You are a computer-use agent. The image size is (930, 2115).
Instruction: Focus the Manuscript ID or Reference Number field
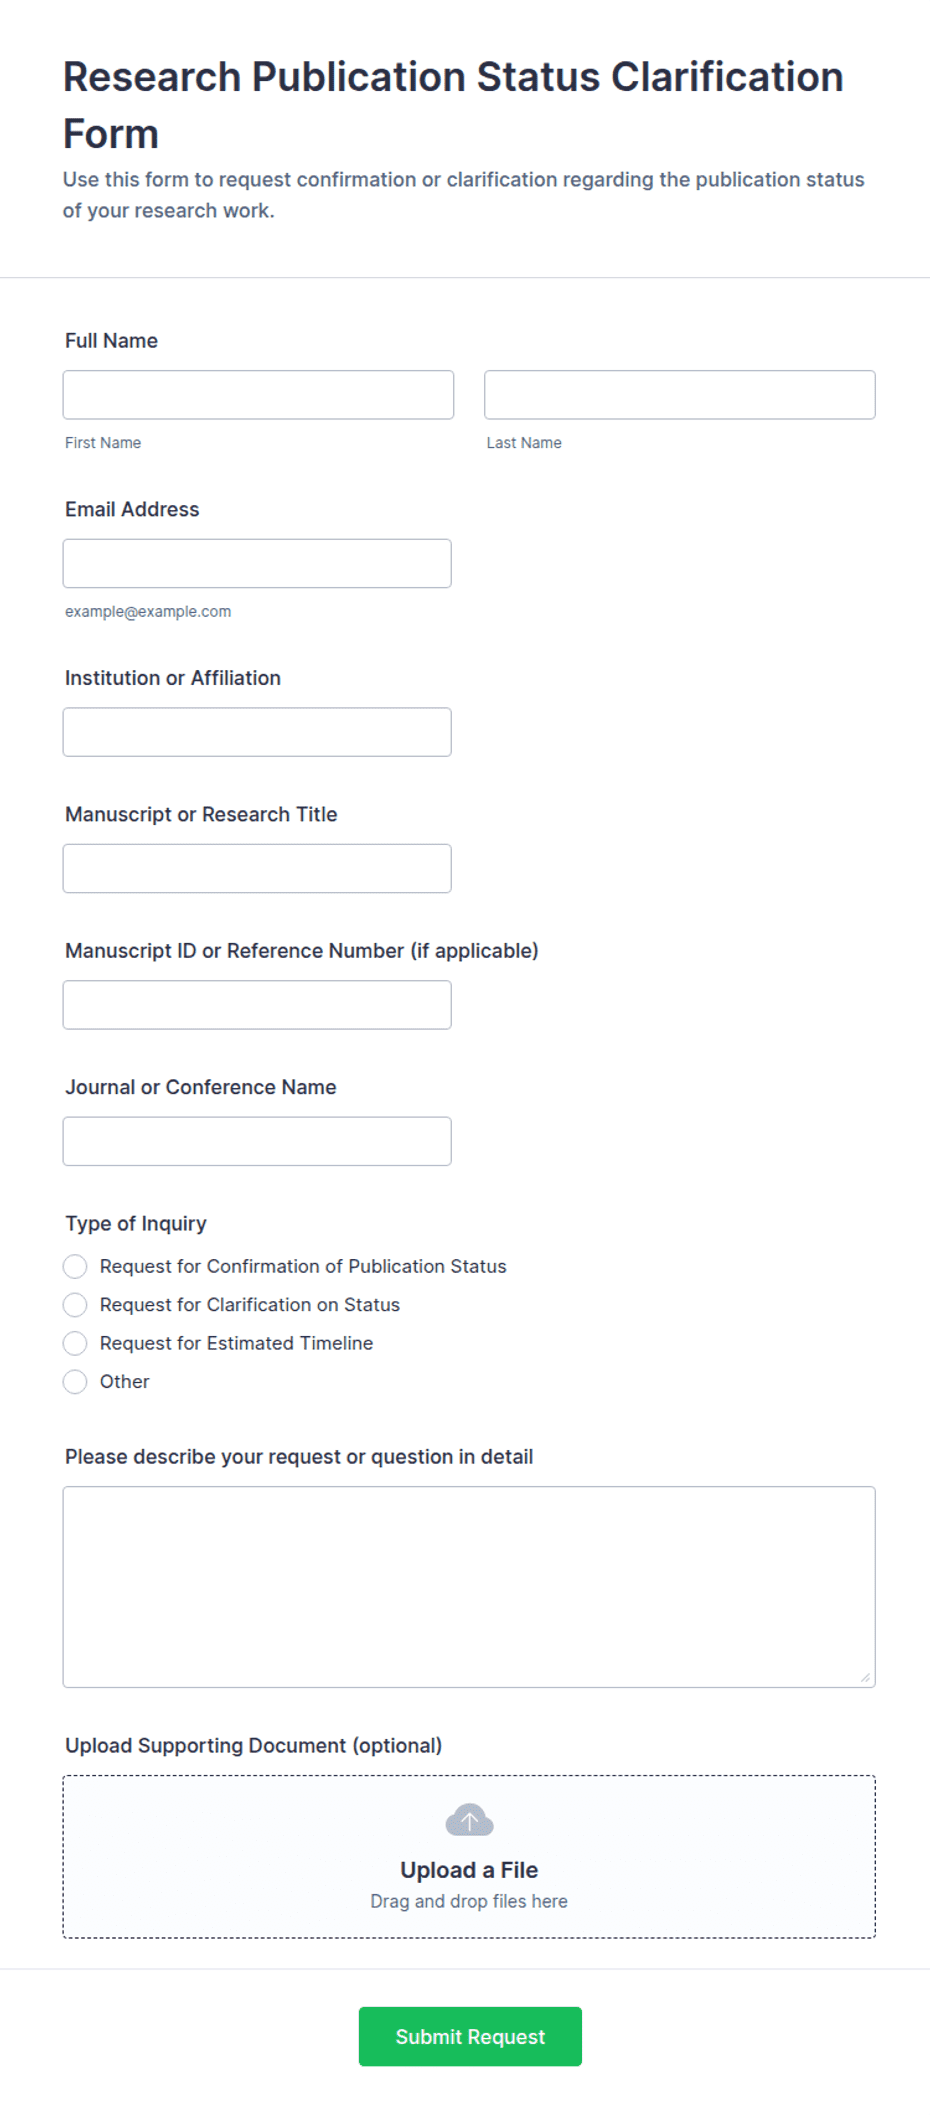(257, 1005)
